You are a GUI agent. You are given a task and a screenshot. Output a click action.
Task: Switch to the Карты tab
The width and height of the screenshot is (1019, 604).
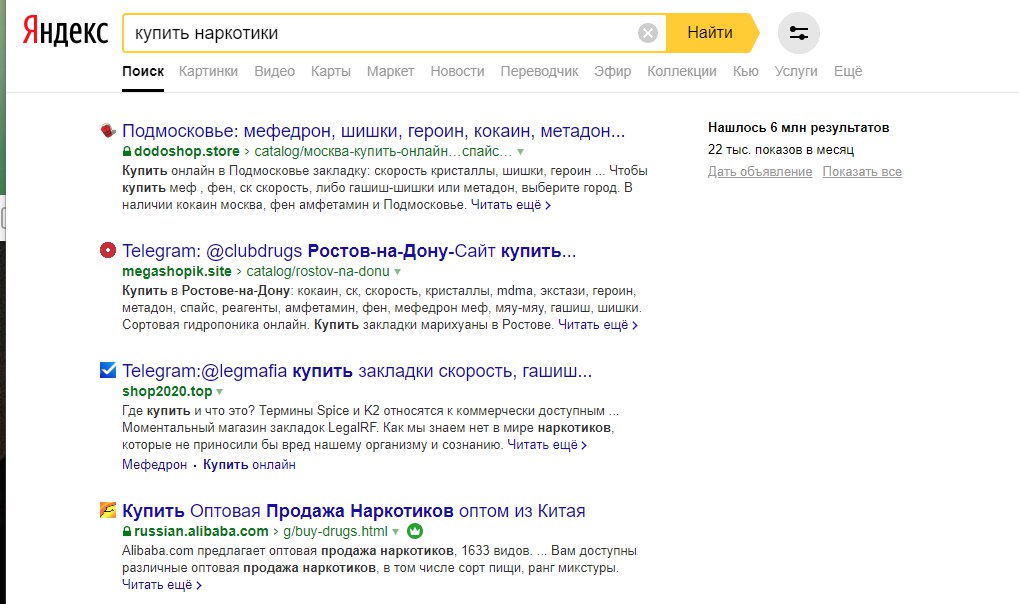[331, 72]
